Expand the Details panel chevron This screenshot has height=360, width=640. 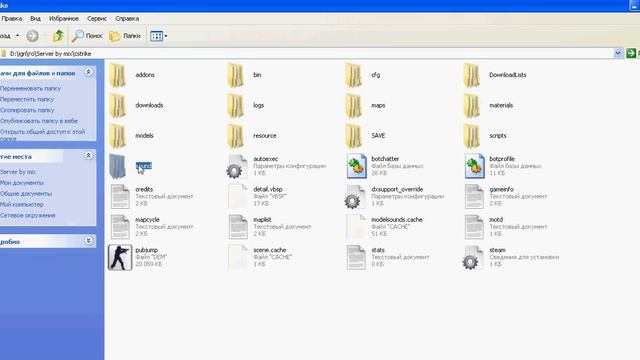(x=88, y=241)
